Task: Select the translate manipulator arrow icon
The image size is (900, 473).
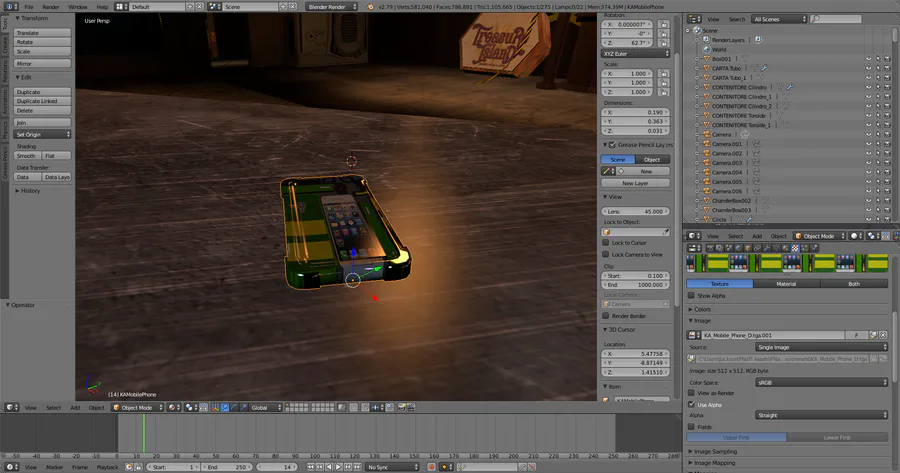Action: pos(225,408)
